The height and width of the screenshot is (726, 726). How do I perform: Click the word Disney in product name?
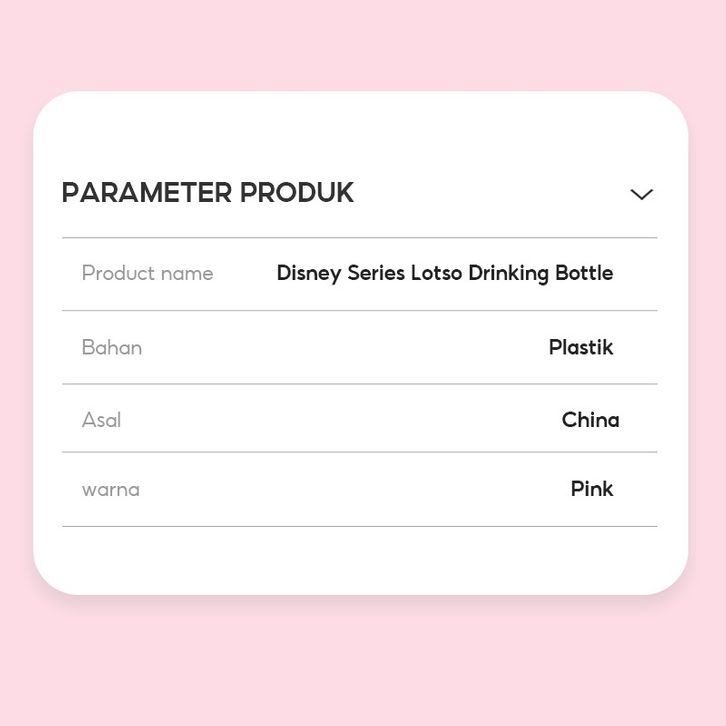pos(308,273)
